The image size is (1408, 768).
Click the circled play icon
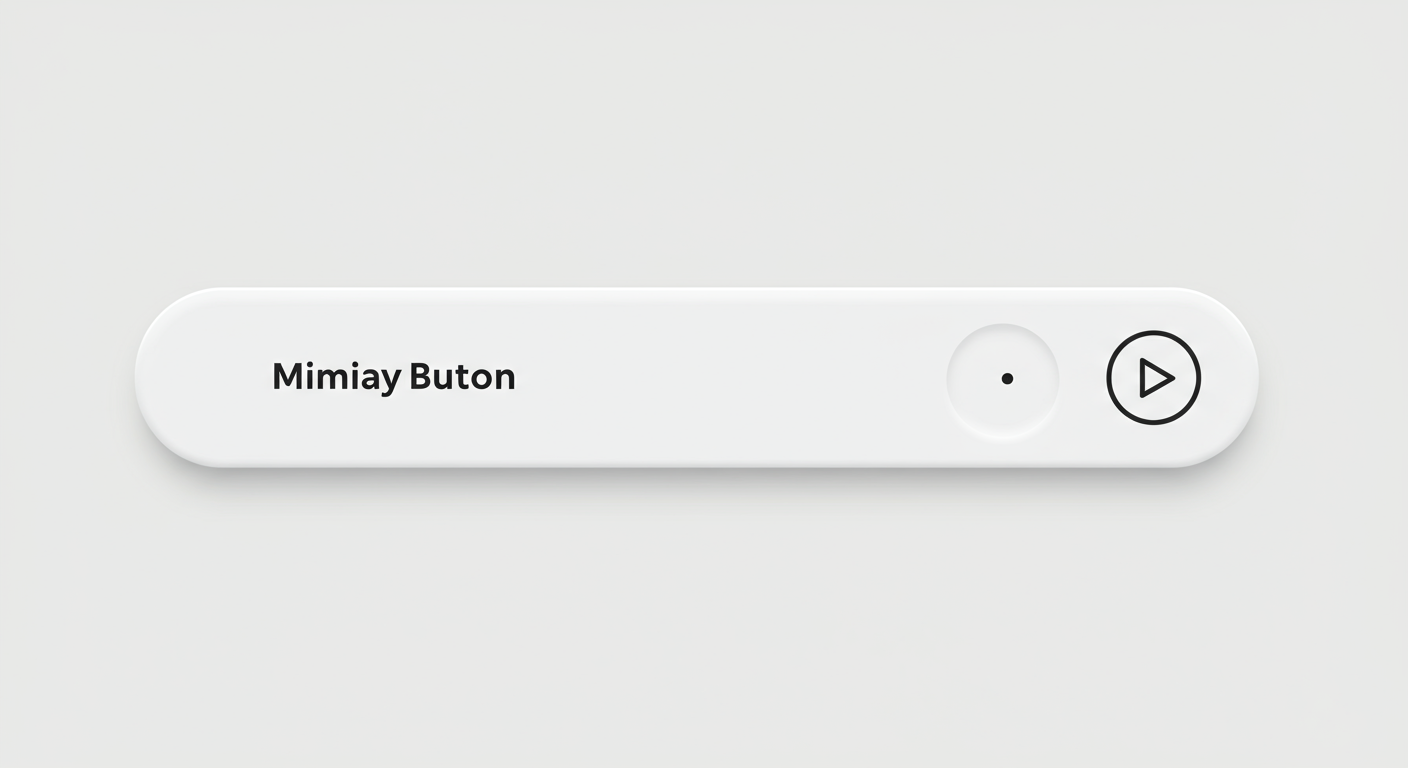point(1154,378)
